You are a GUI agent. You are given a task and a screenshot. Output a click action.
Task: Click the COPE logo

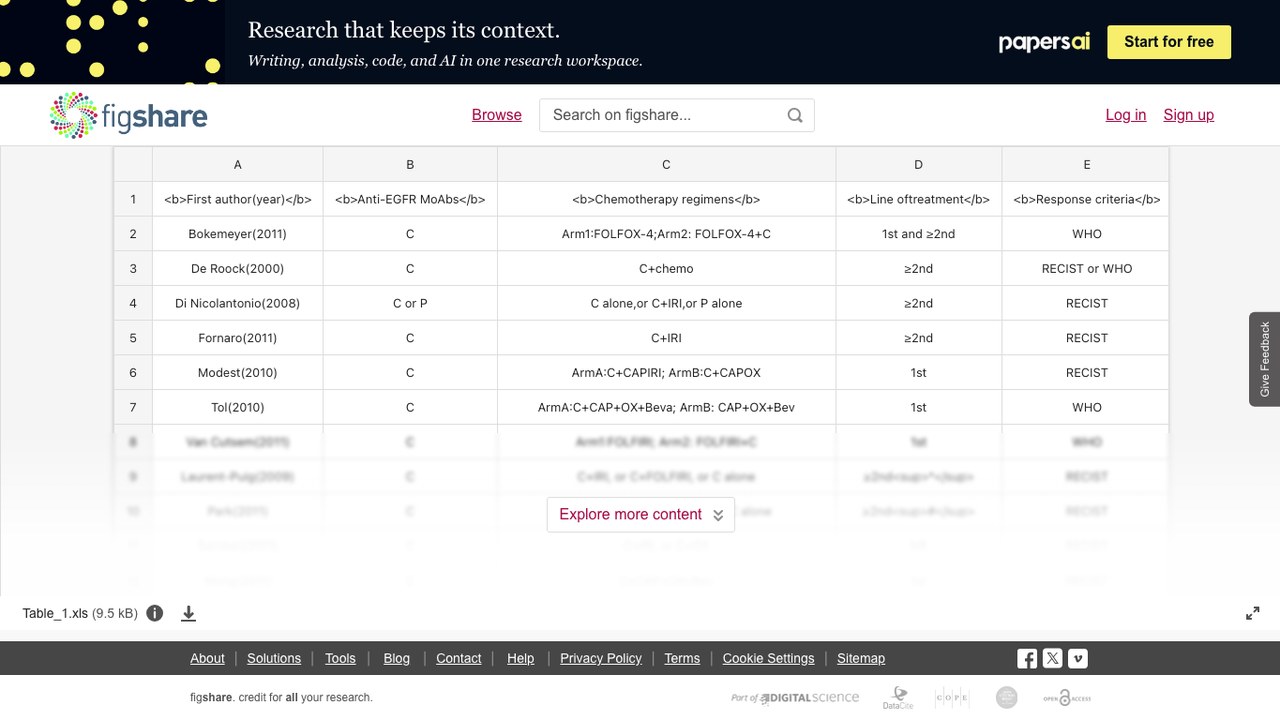951,697
